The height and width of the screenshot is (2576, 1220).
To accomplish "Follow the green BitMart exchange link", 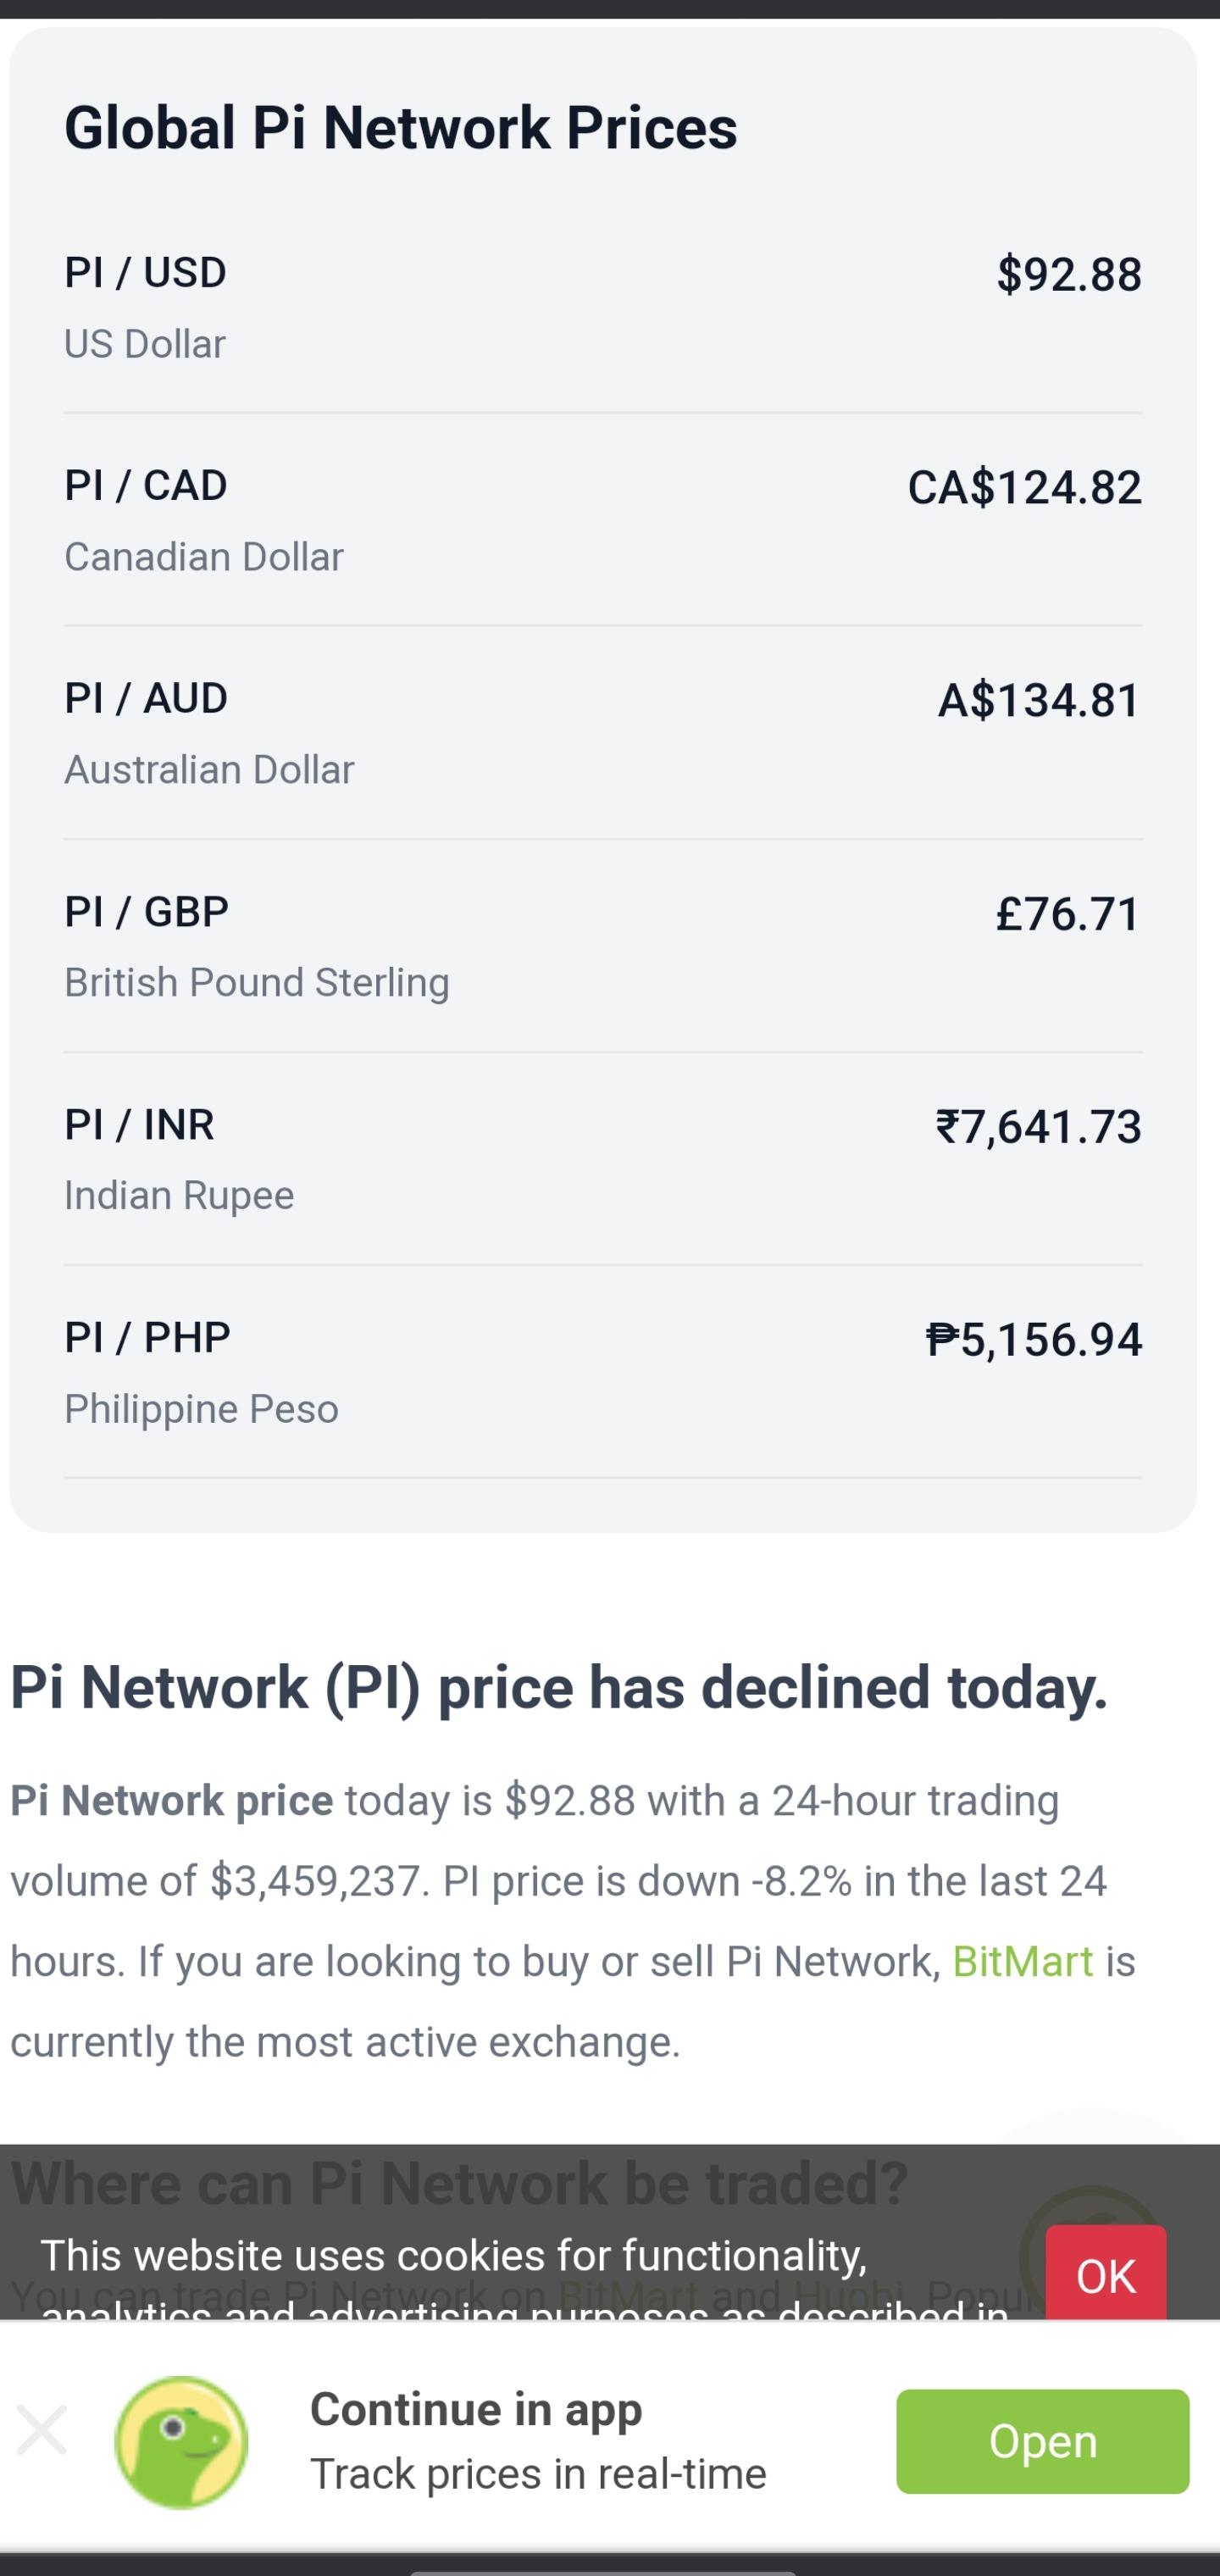I will (x=1022, y=1962).
